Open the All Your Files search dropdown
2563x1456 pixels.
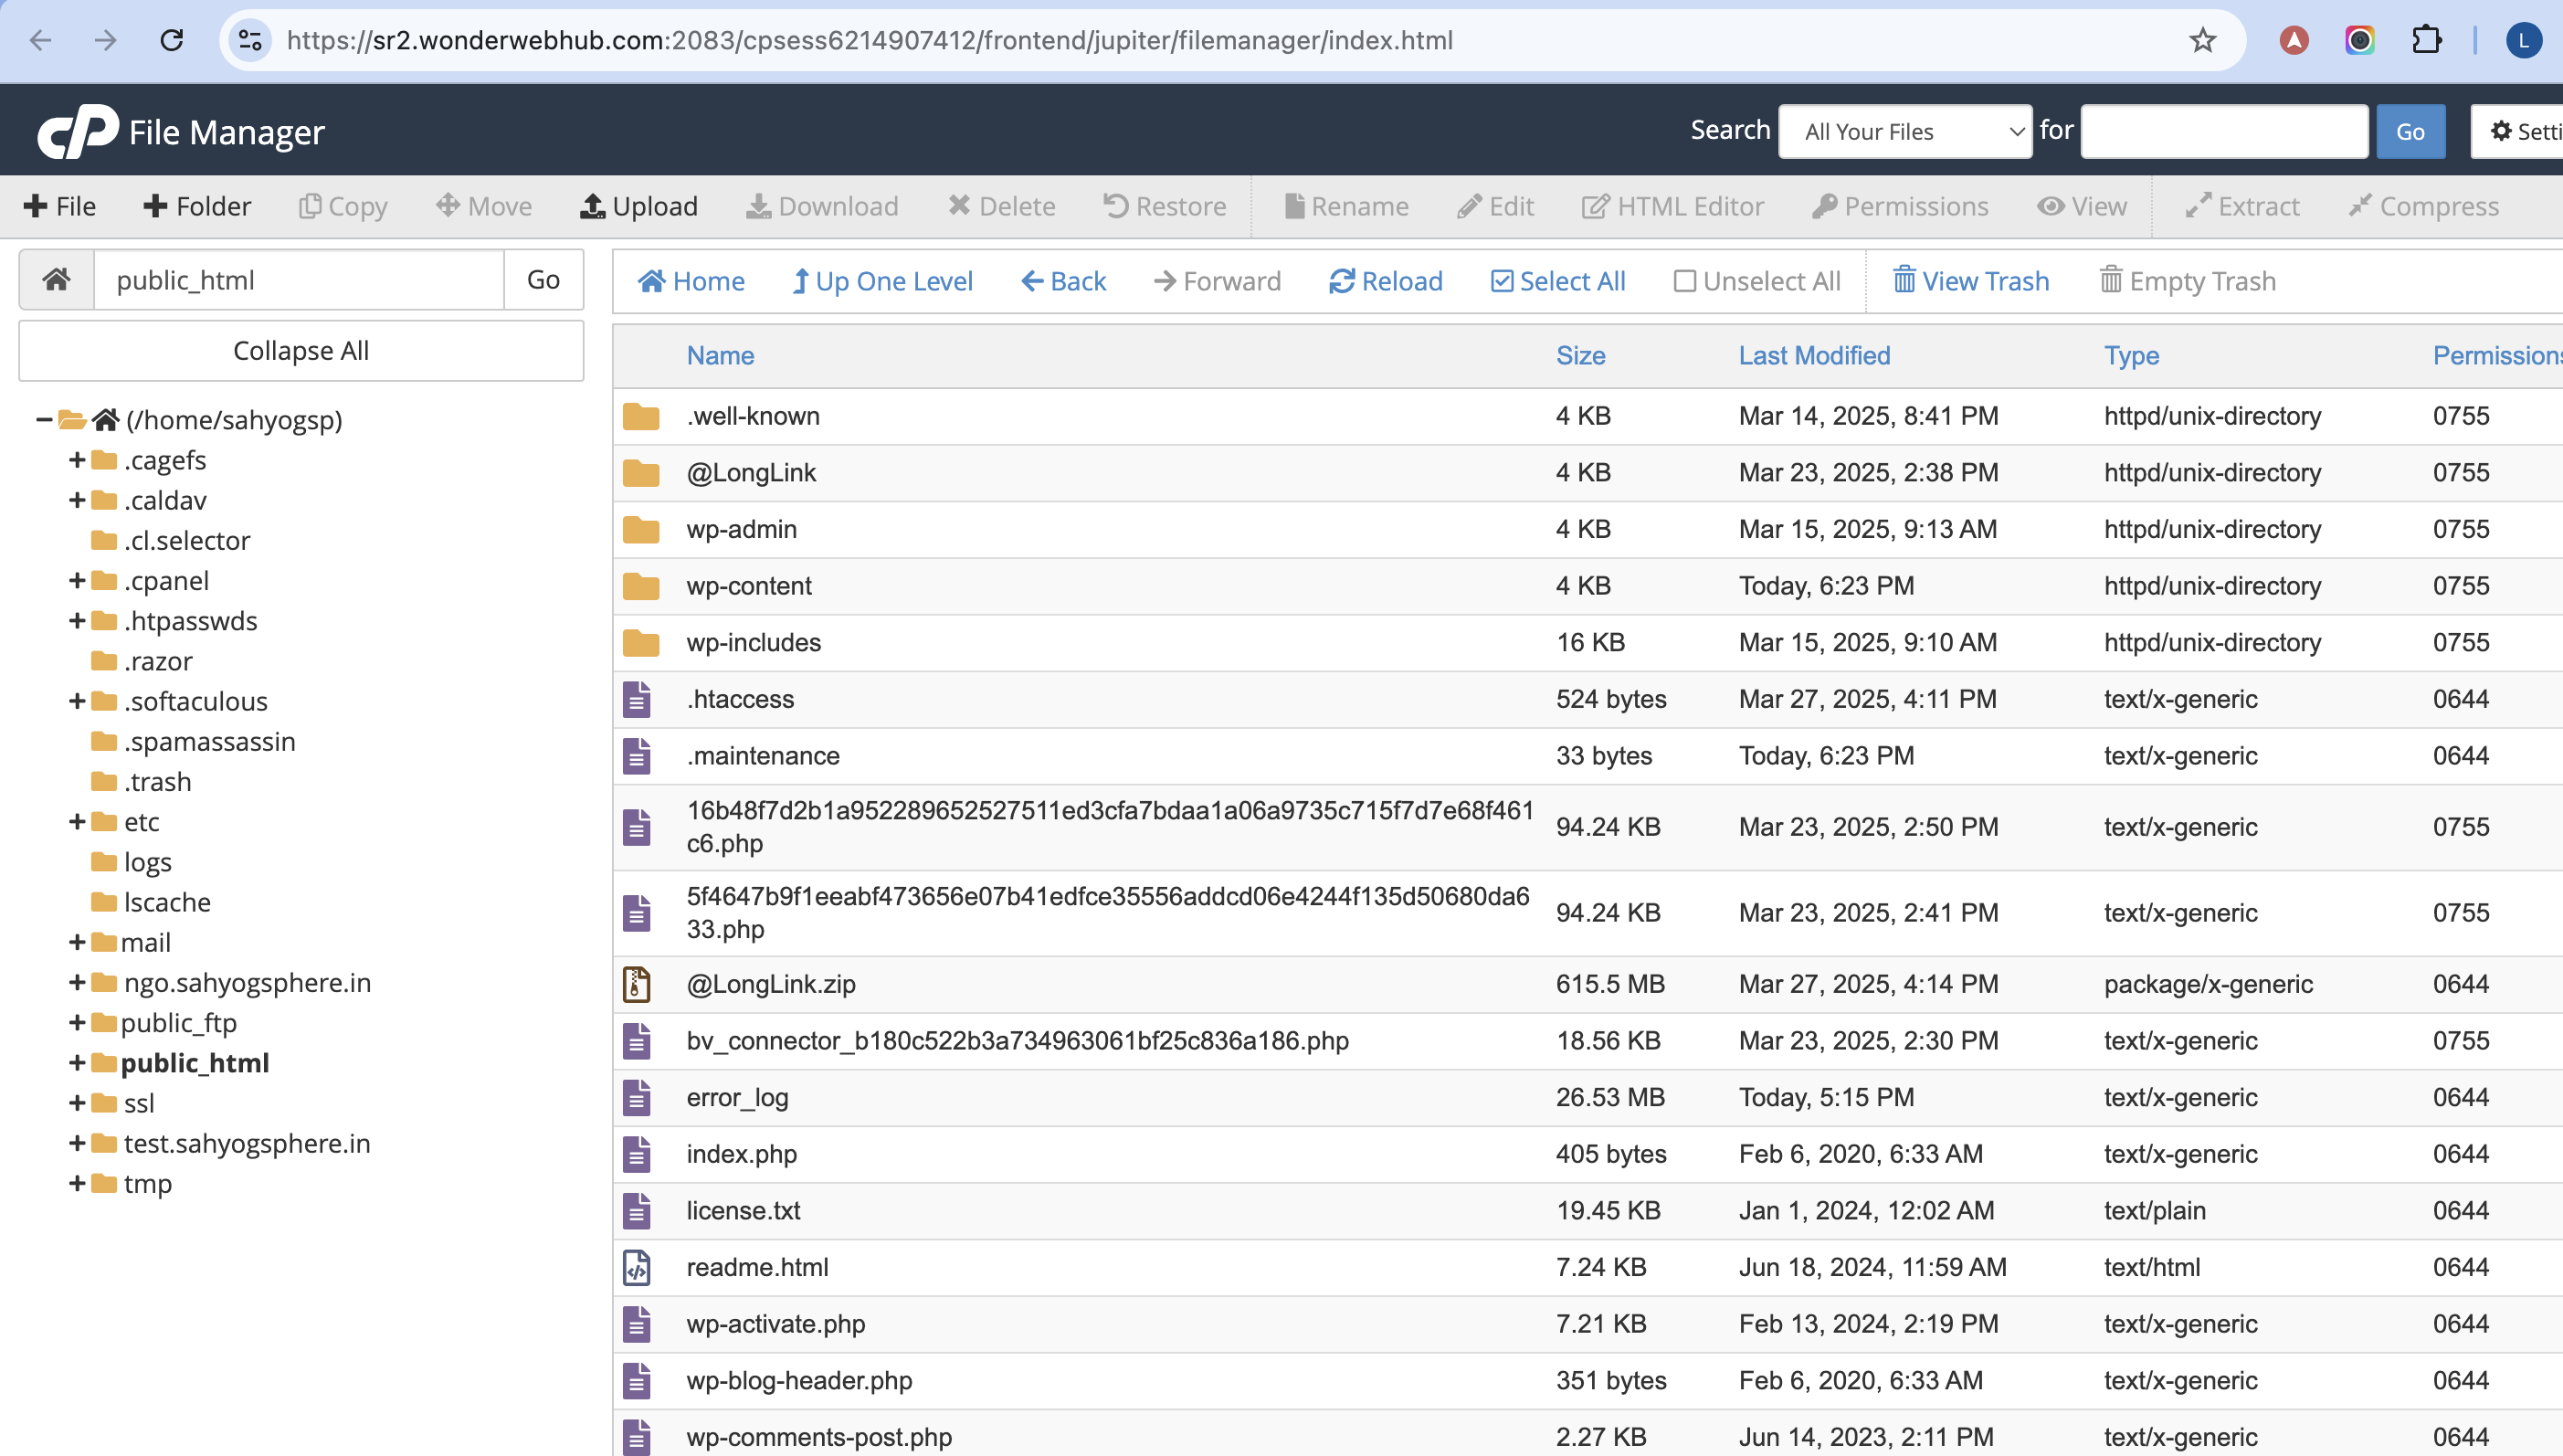pyautogui.click(x=1904, y=131)
